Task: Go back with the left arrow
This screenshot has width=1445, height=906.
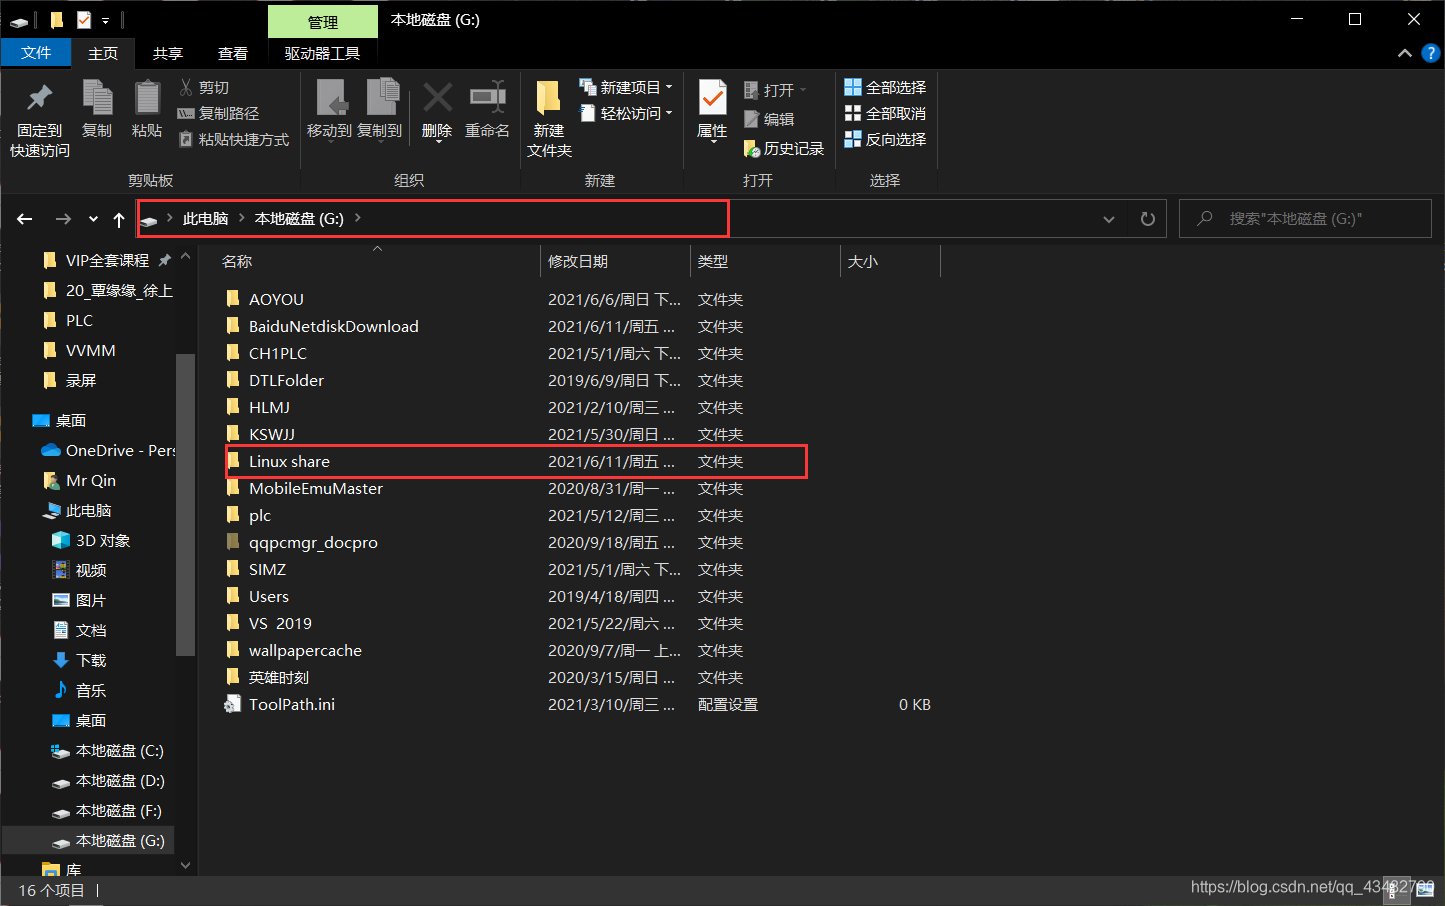Action: 25,219
